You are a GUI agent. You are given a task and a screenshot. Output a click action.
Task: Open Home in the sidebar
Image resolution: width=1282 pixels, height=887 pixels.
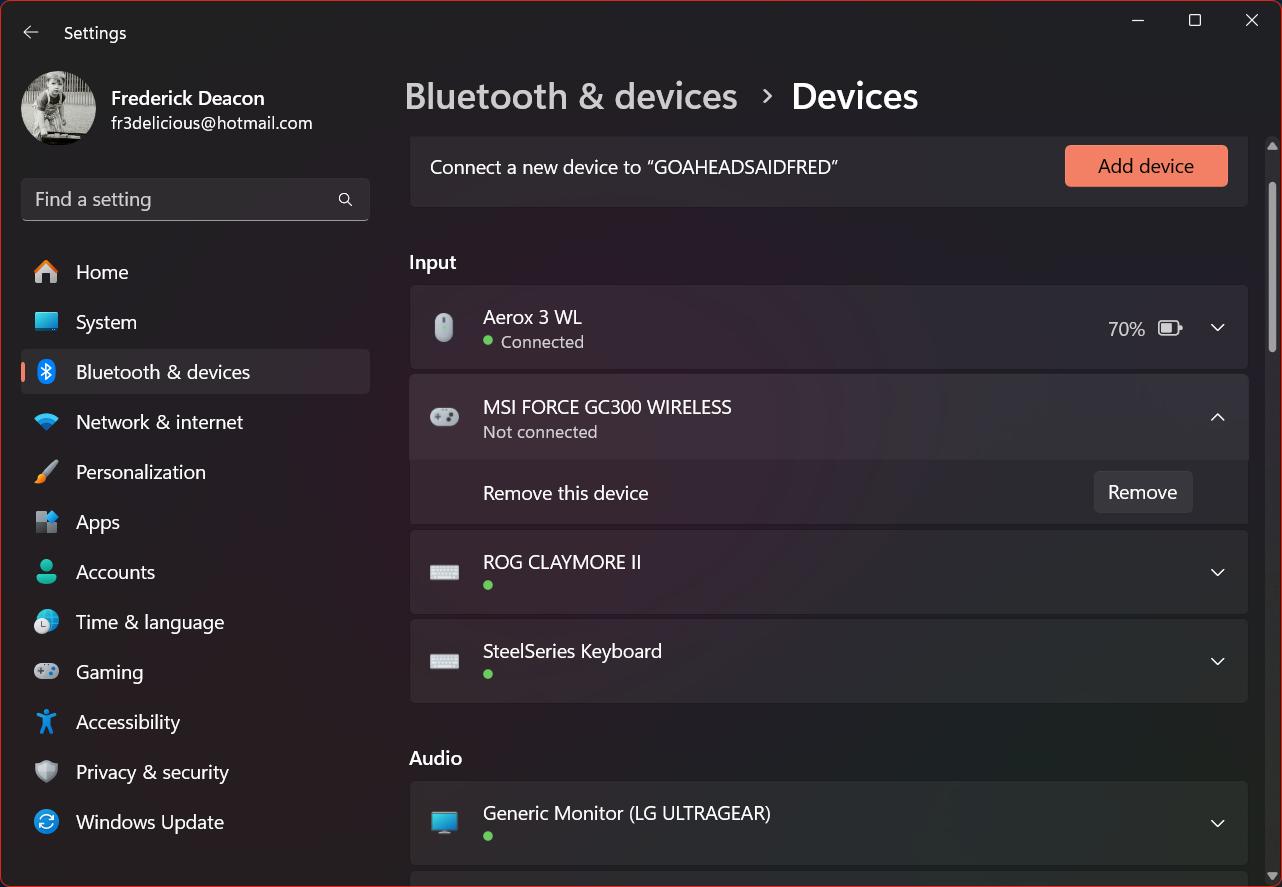click(195, 272)
